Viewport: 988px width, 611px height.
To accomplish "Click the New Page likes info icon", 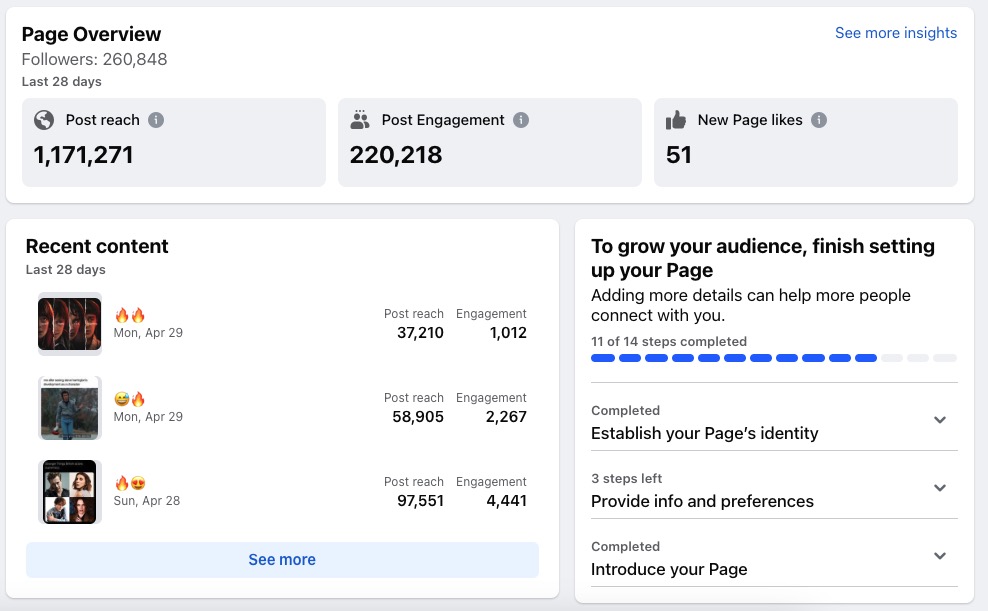I will (x=819, y=120).
